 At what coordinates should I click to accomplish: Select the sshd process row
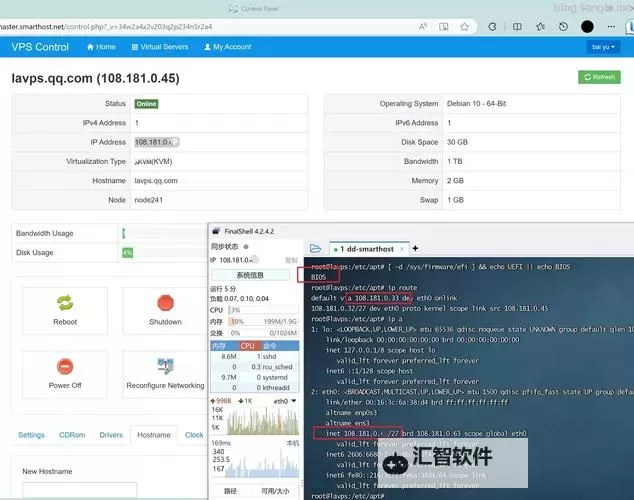point(255,357)
